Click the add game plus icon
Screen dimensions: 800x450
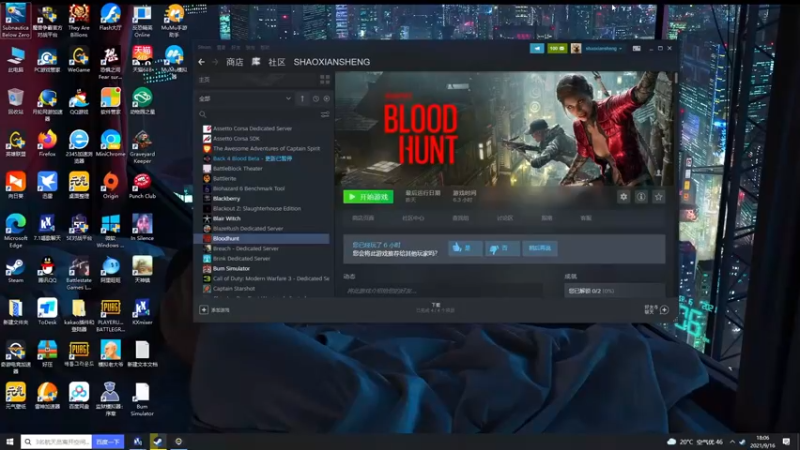204,310
